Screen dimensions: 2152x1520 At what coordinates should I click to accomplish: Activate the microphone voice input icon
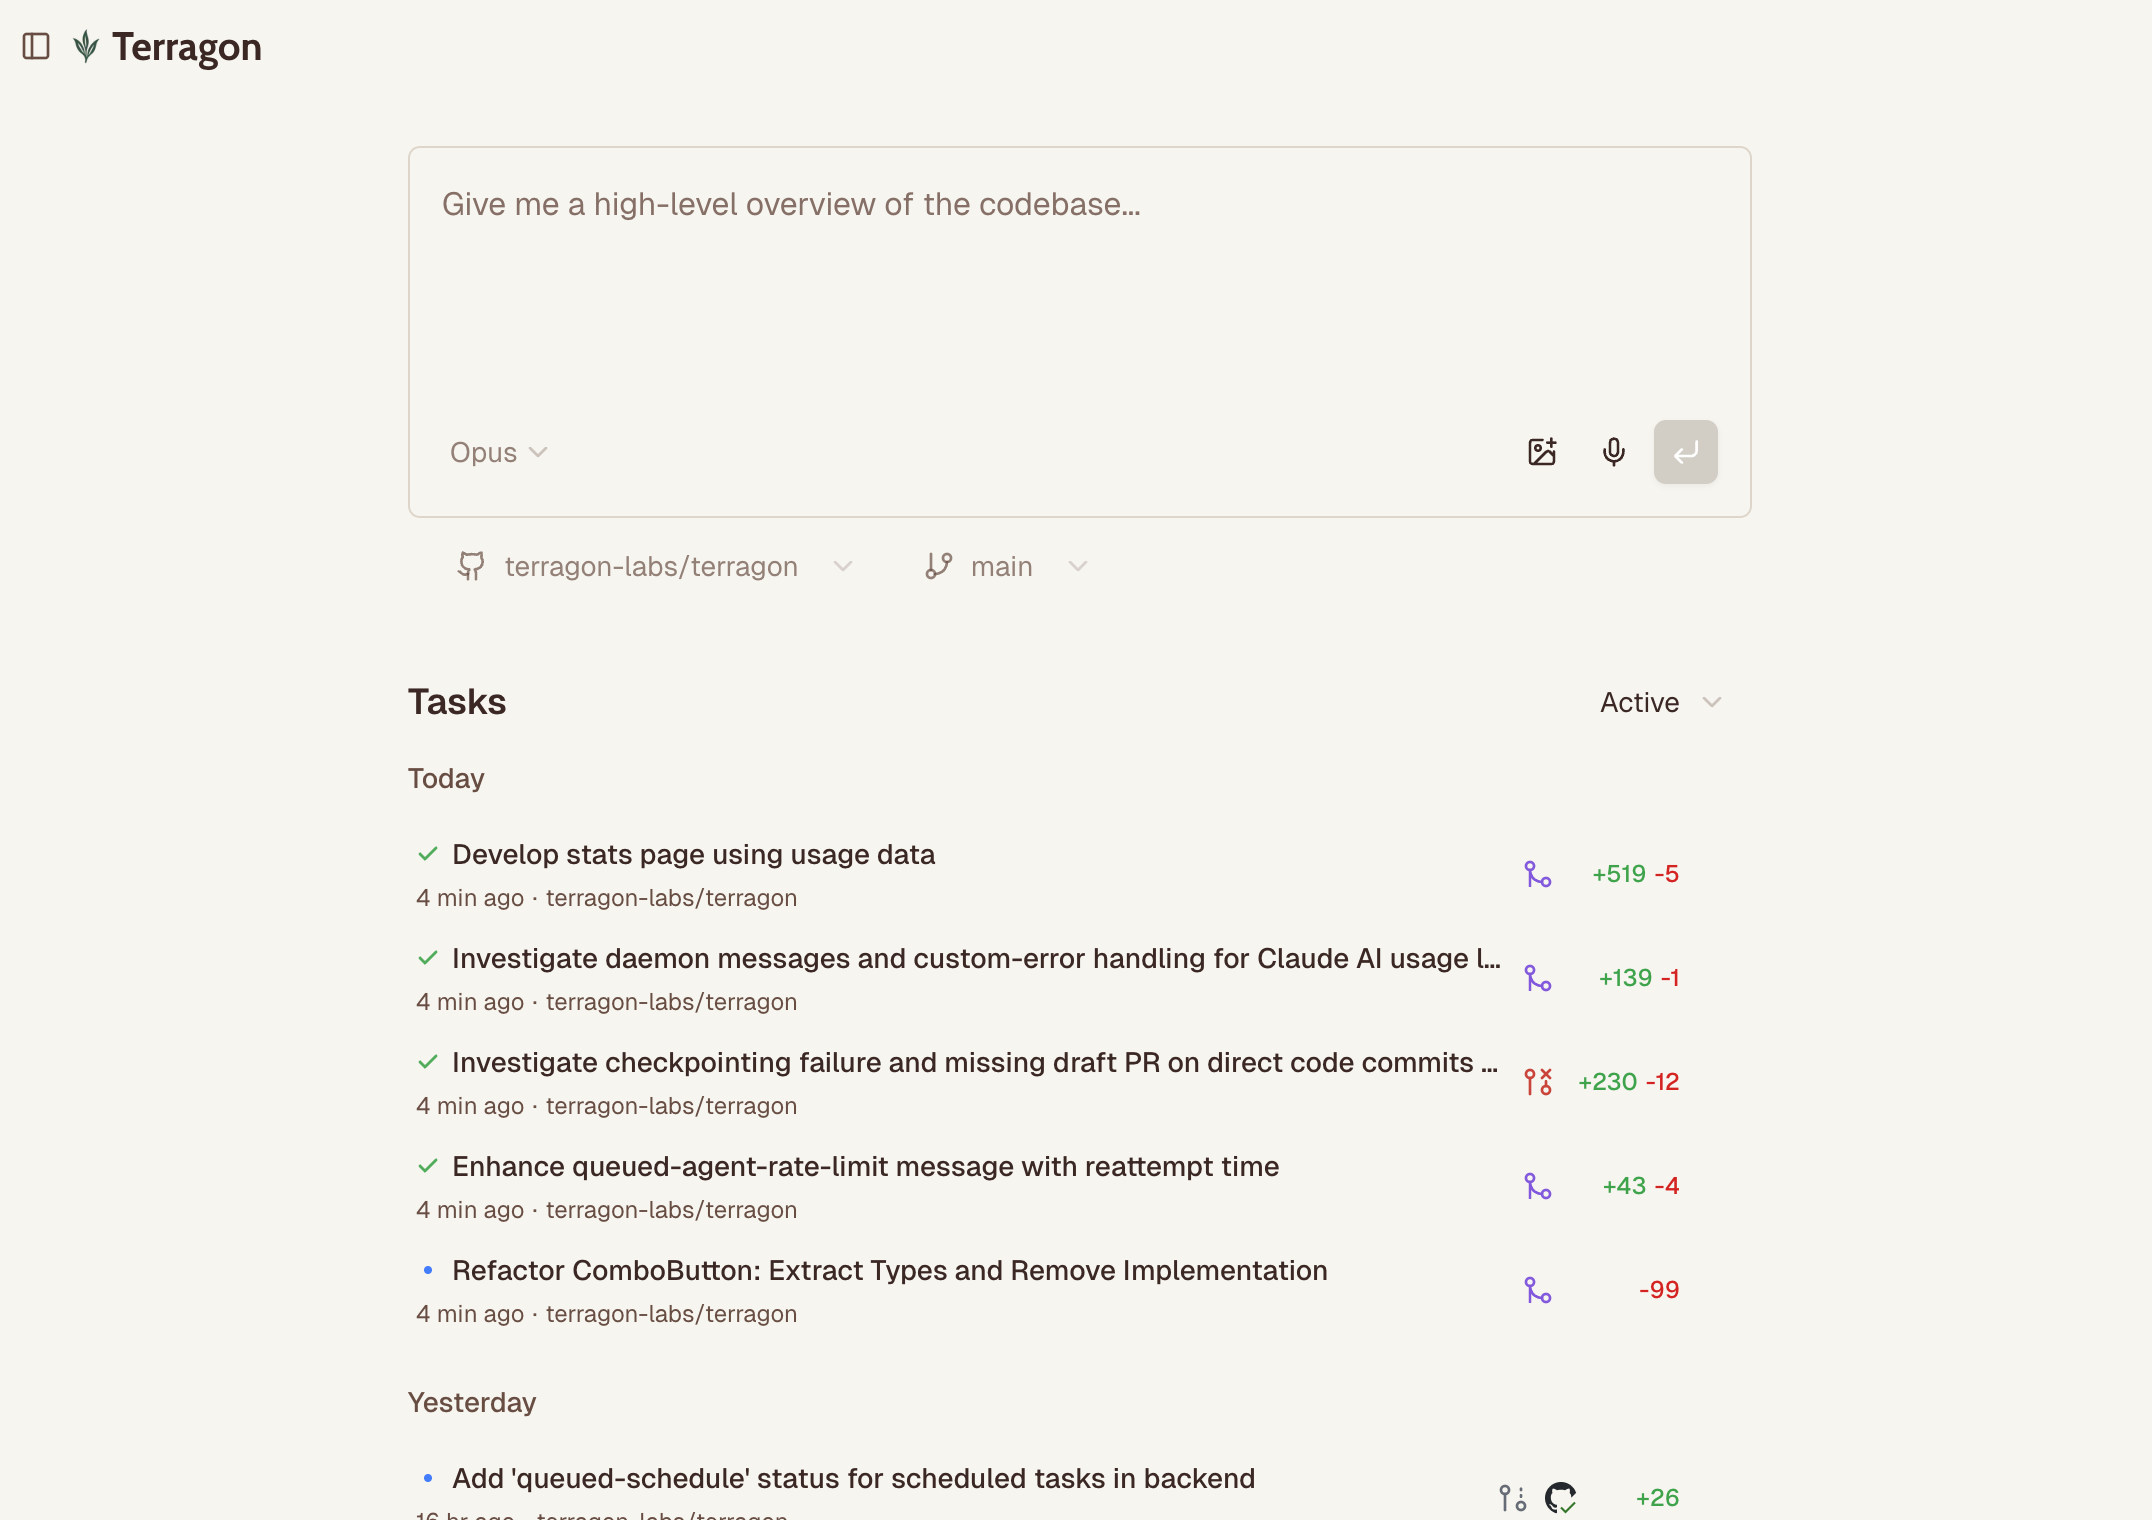1614,452
